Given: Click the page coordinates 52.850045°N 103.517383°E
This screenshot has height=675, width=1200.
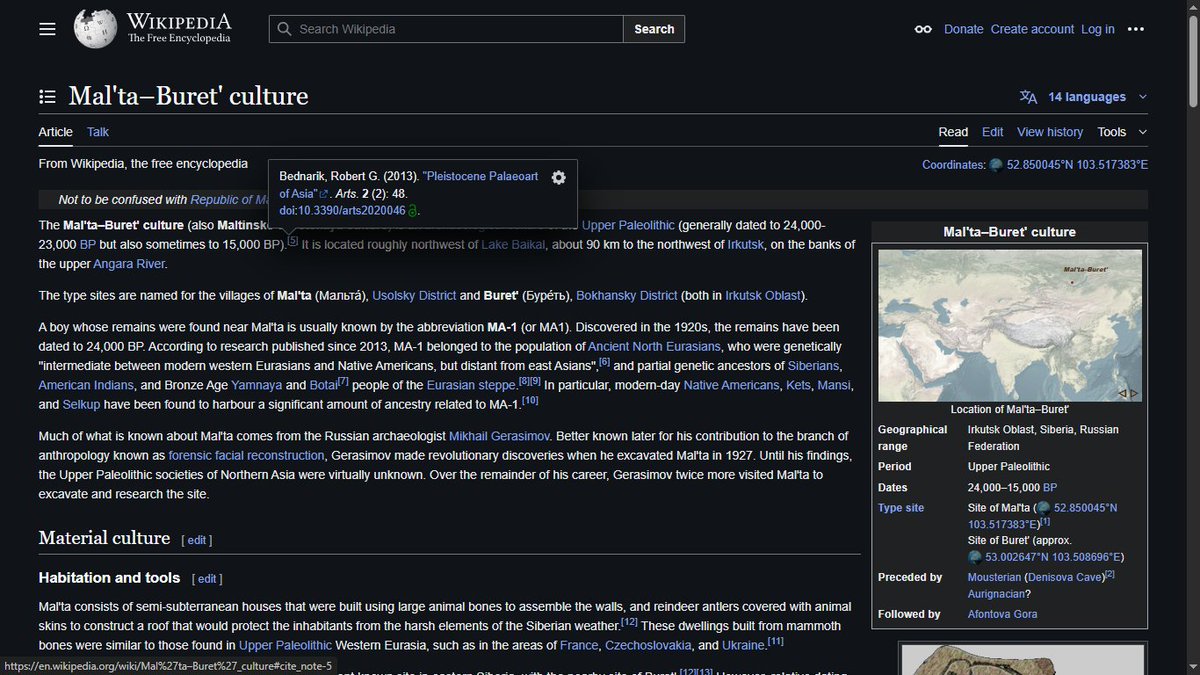Looking at the screenshot, I should (1077, 165).
